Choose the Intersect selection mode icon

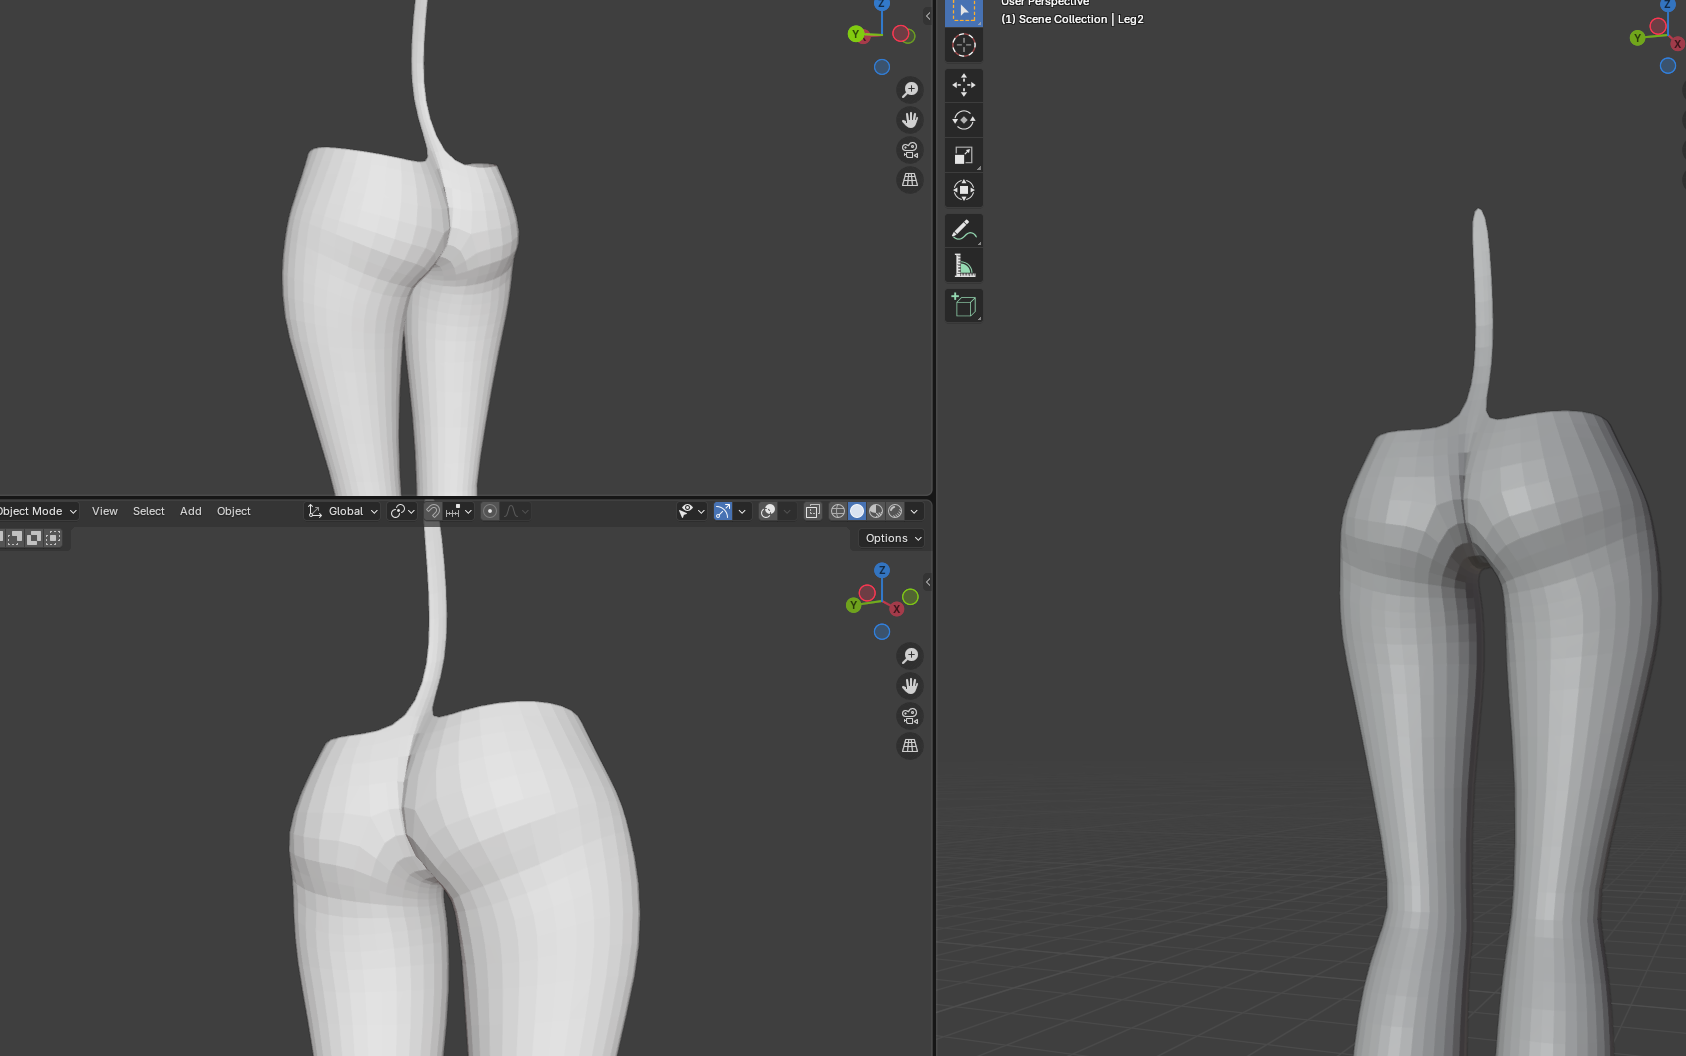53,538
